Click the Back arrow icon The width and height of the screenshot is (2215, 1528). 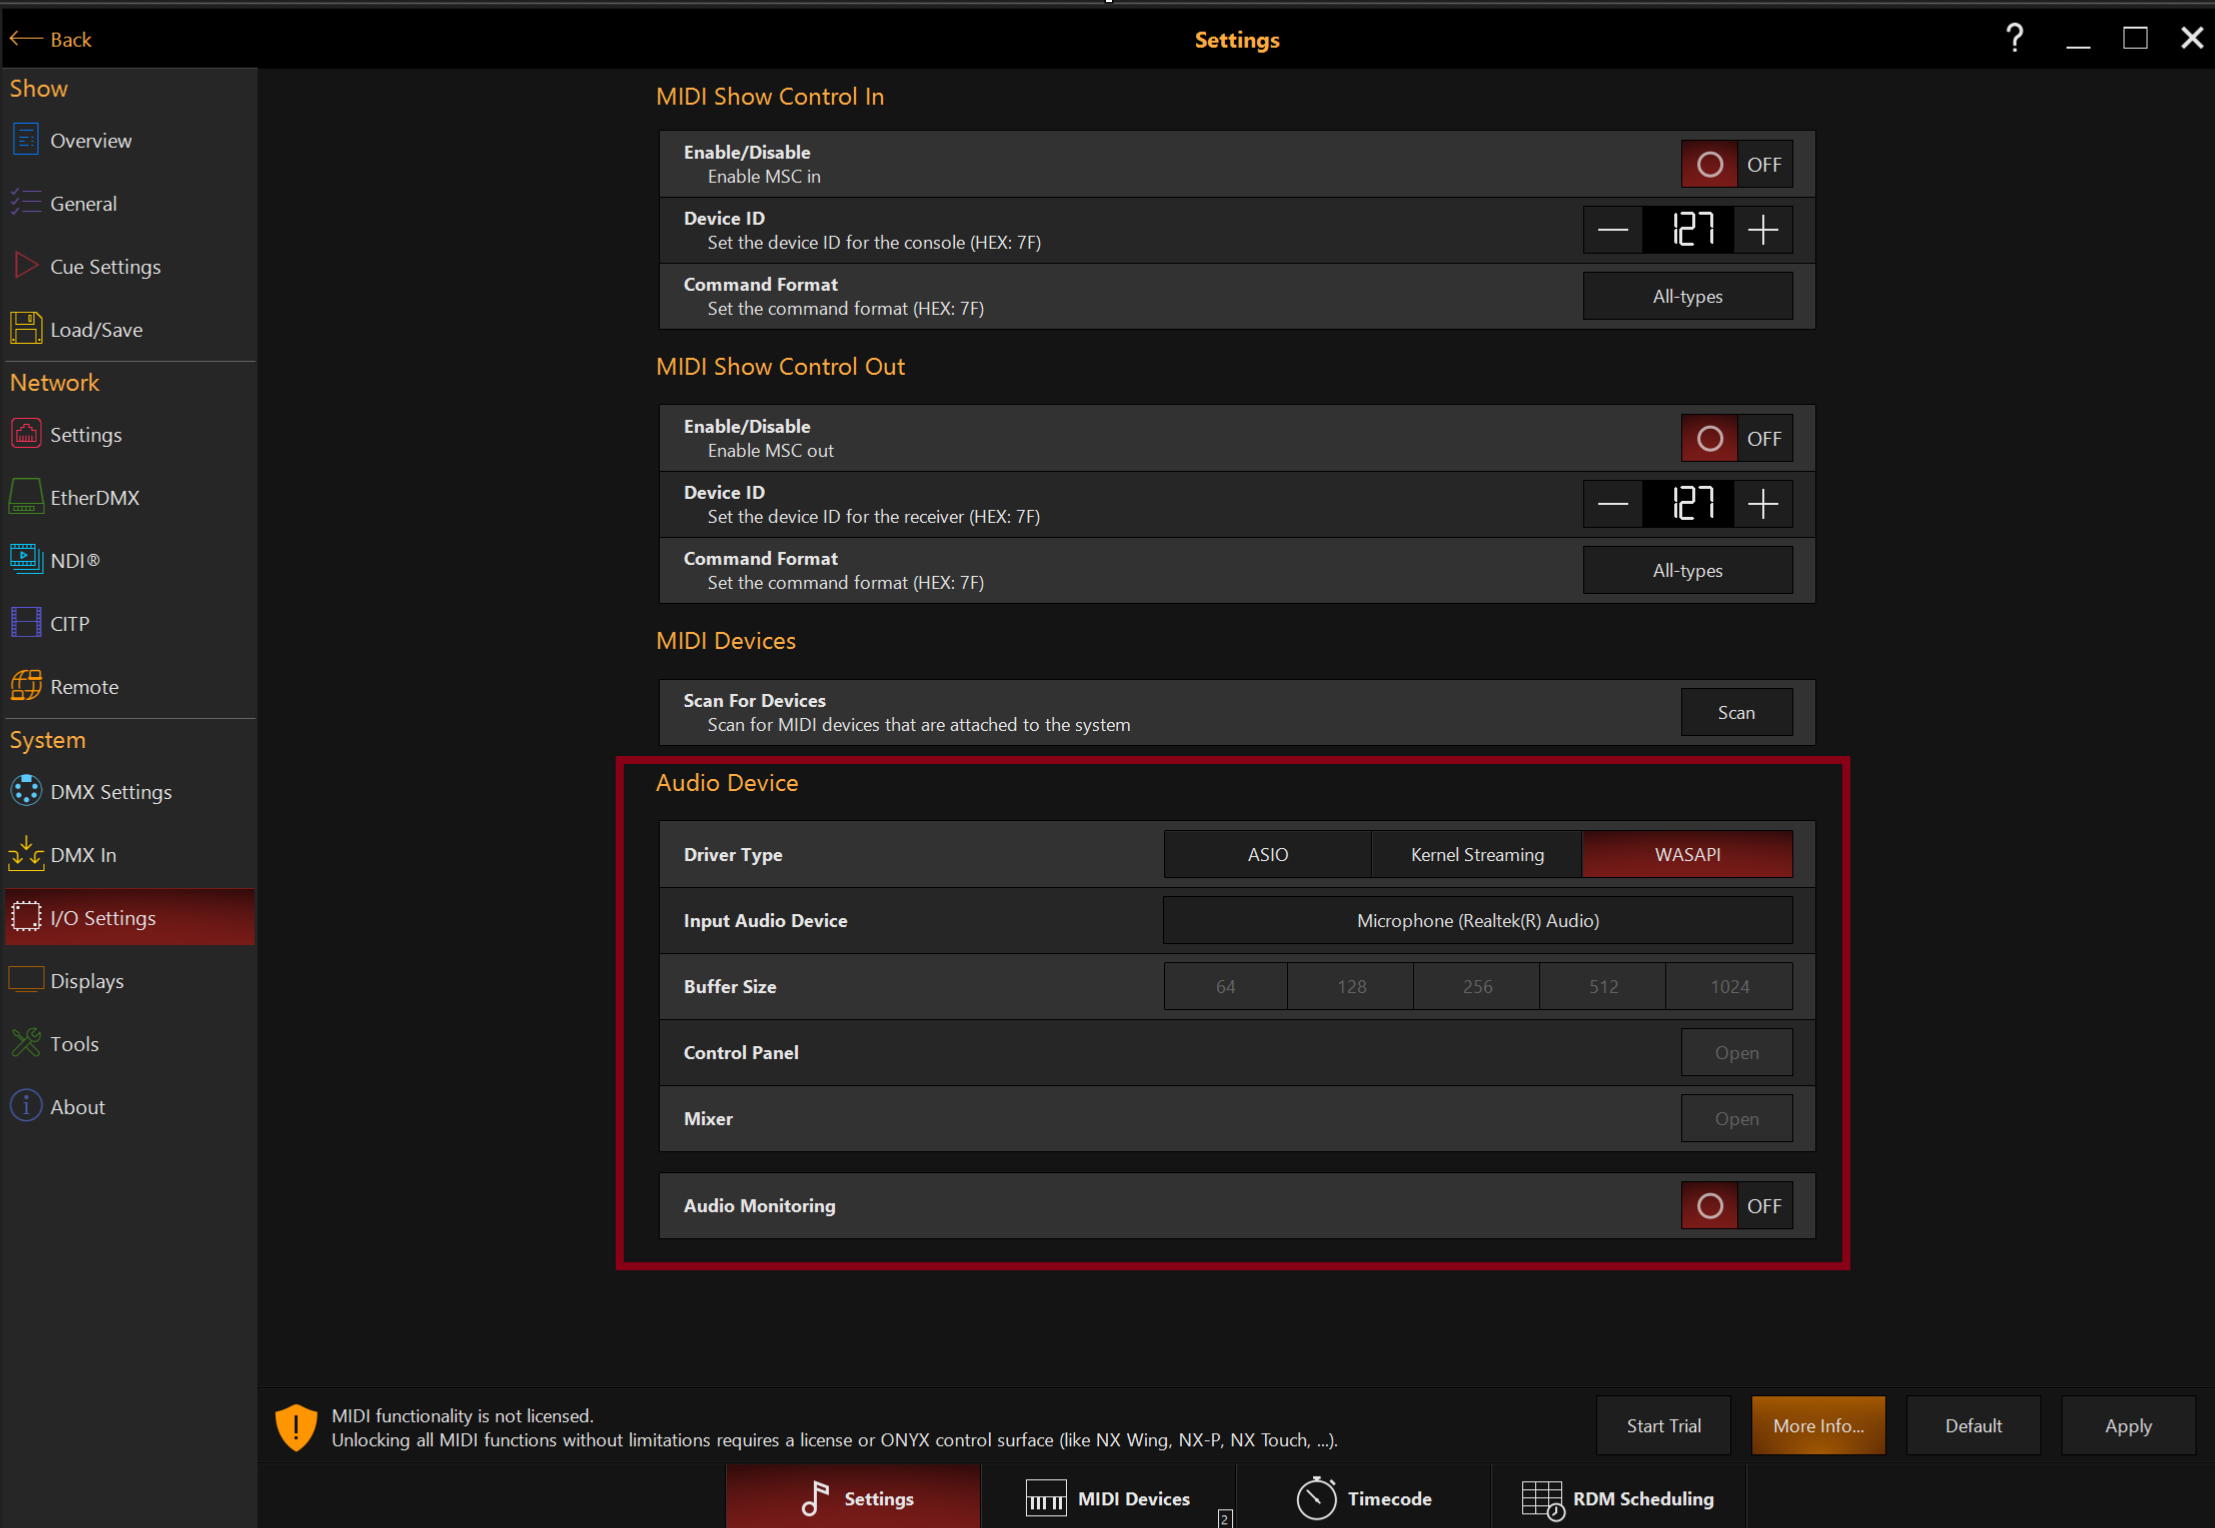26,39
